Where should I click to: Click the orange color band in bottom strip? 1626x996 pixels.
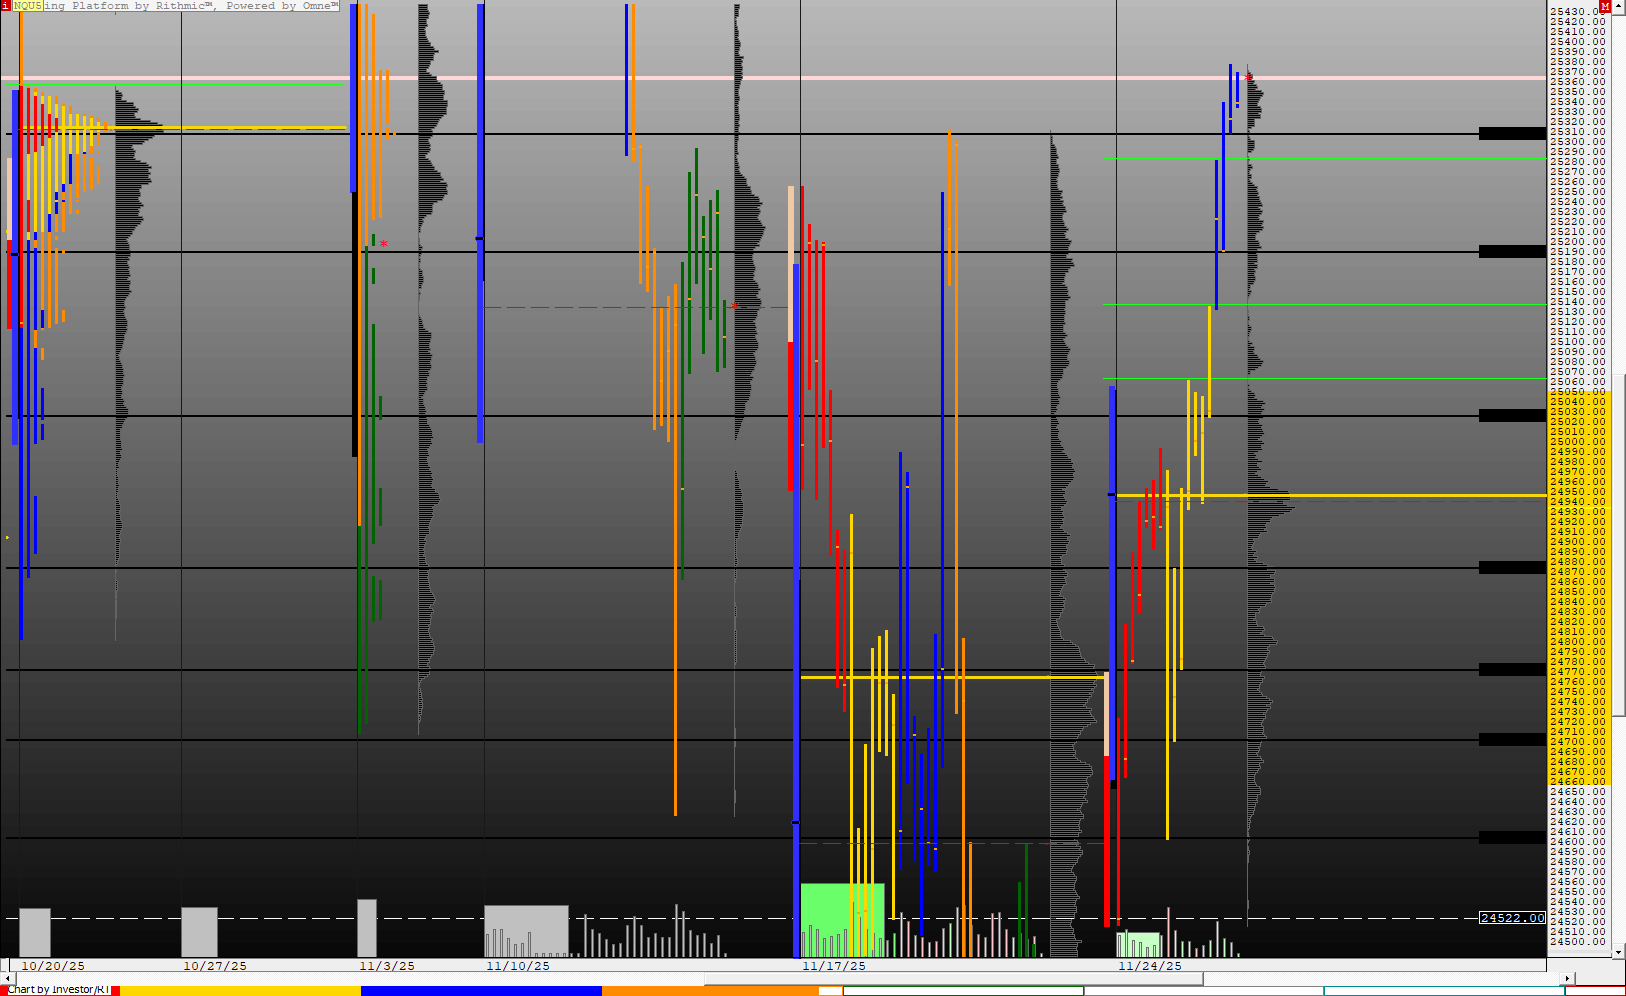pos(710,991)
